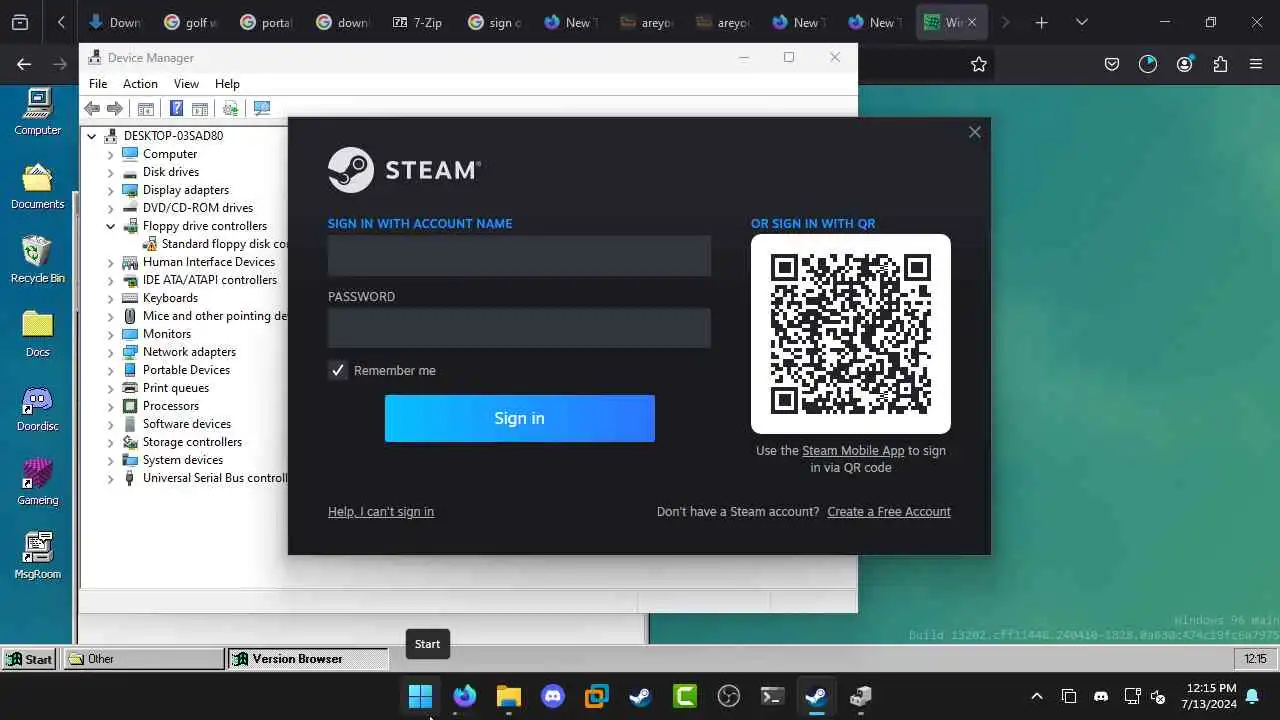
Task: Switch to the golf browser tab
Action: (189, 22)
